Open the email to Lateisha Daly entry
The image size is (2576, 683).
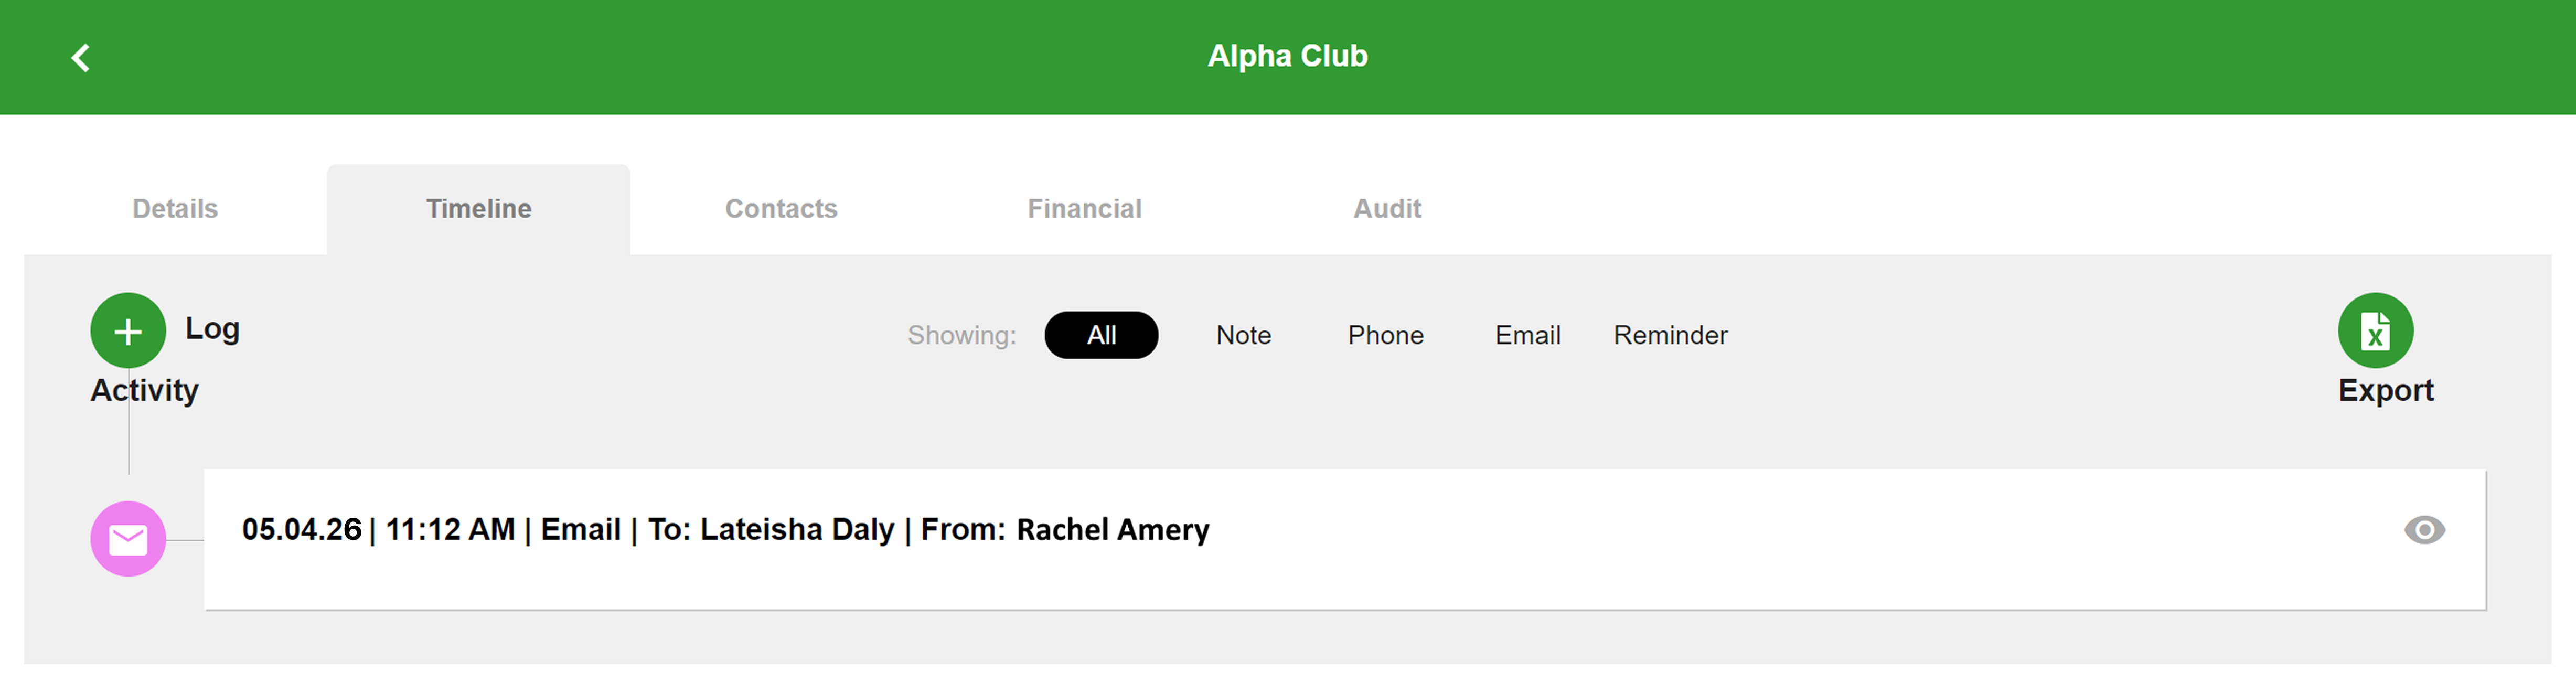coord(1344,539)
